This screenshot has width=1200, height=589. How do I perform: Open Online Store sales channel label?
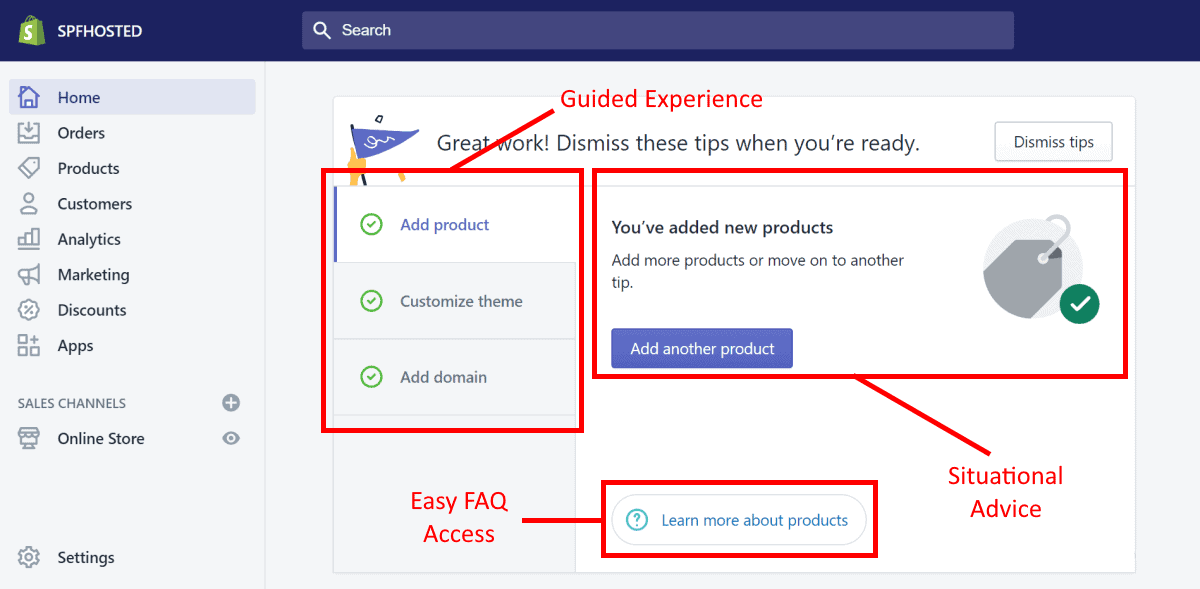pyautogui.click(x=101, y=438)
